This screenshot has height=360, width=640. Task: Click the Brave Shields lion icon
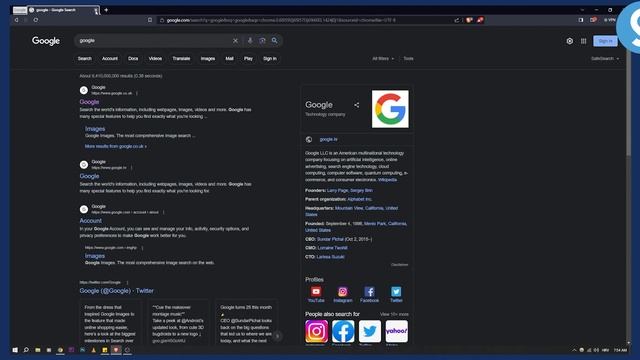(469, 20)
